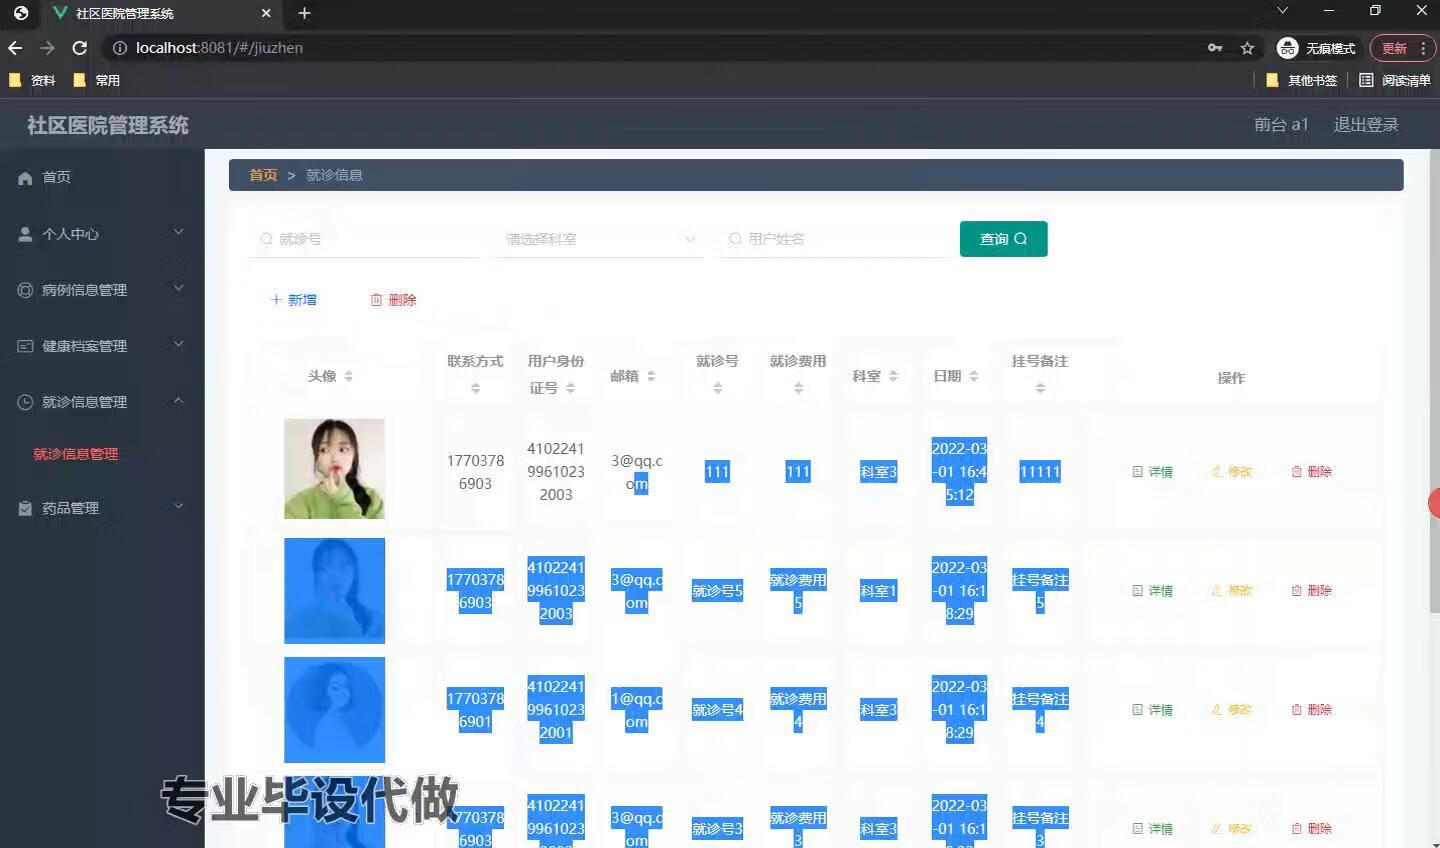Click the 社区医院管理系统 header title
This screenshot has width=1440, height=848.
[108, 125]
